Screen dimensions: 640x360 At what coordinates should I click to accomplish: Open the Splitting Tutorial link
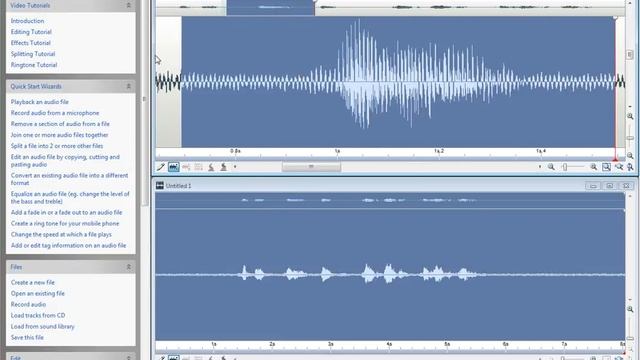click(33, 54)
